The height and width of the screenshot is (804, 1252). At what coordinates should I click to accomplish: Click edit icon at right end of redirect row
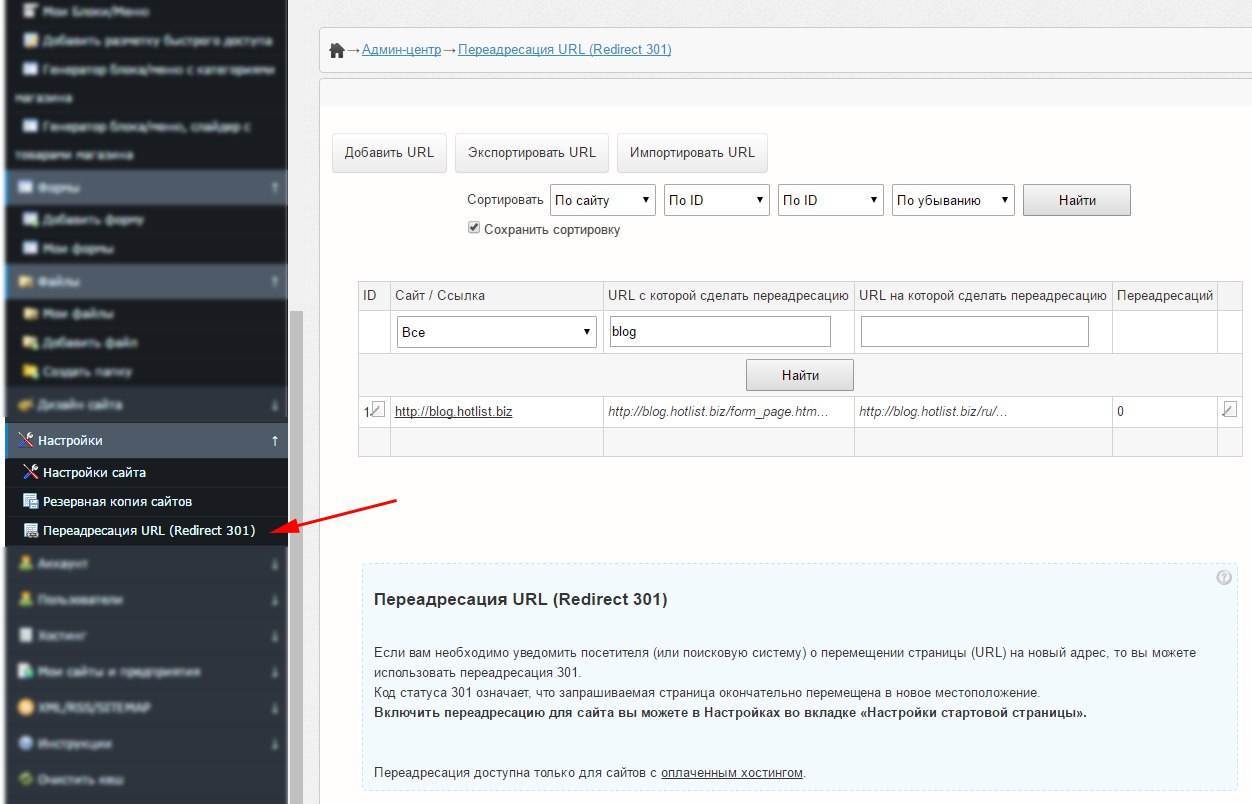point(1229,409)
